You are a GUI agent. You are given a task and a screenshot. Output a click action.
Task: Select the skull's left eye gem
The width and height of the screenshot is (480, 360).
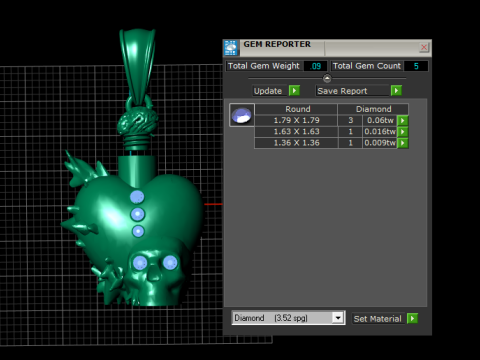pyautogui.click(x=140, y=263)
